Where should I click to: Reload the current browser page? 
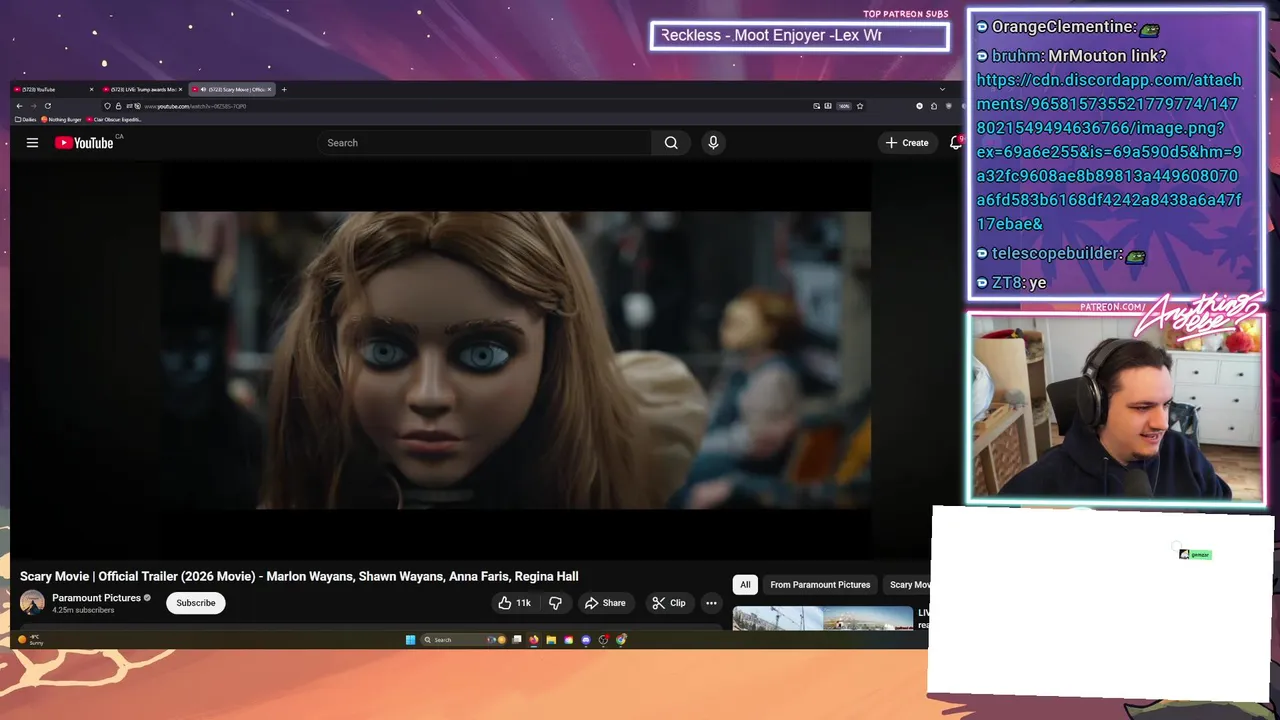coord(48,106)
